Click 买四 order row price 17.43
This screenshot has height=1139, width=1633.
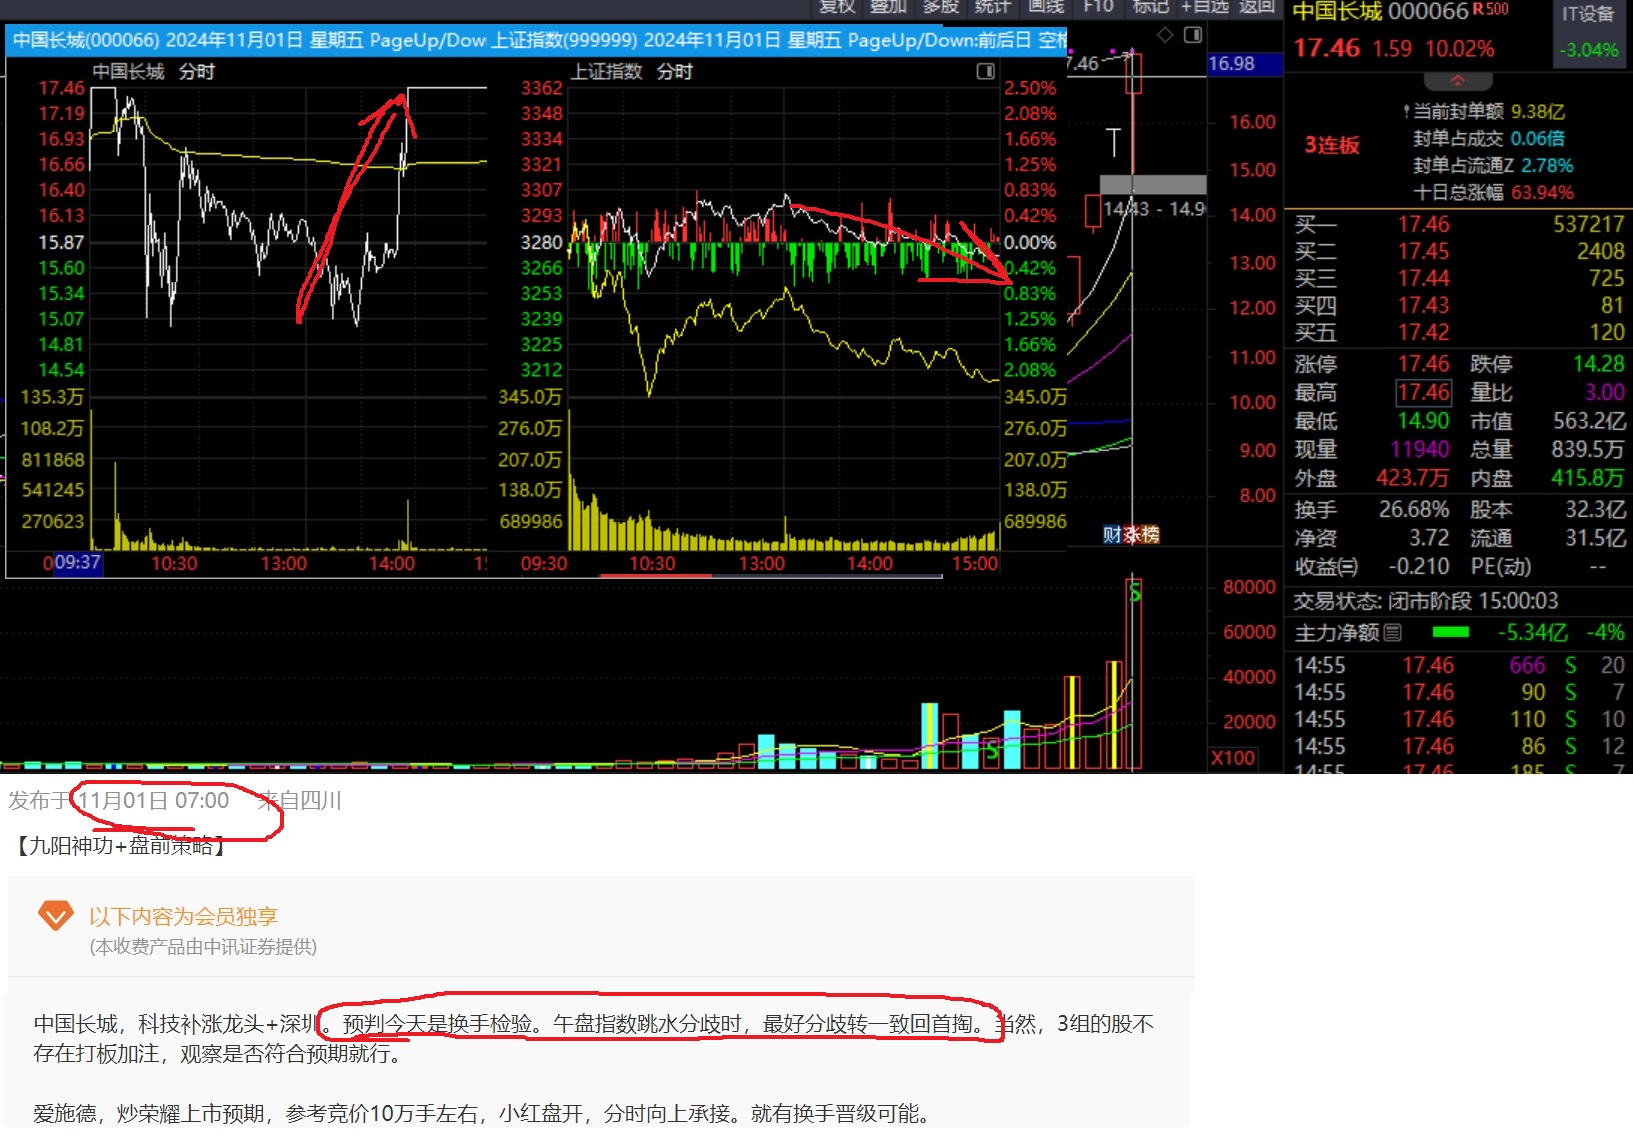click(x=1423, y=305)
